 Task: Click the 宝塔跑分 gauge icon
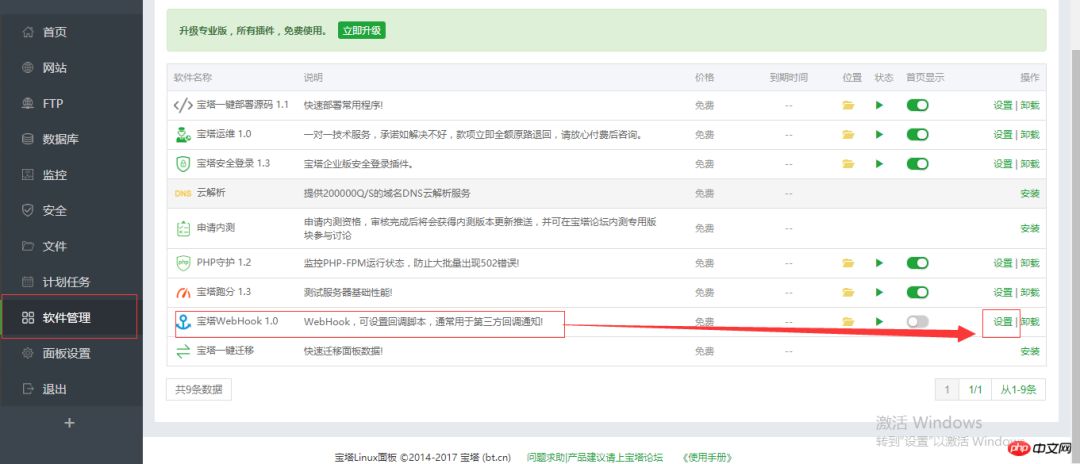pyautogui.click(x=183, y=293)
